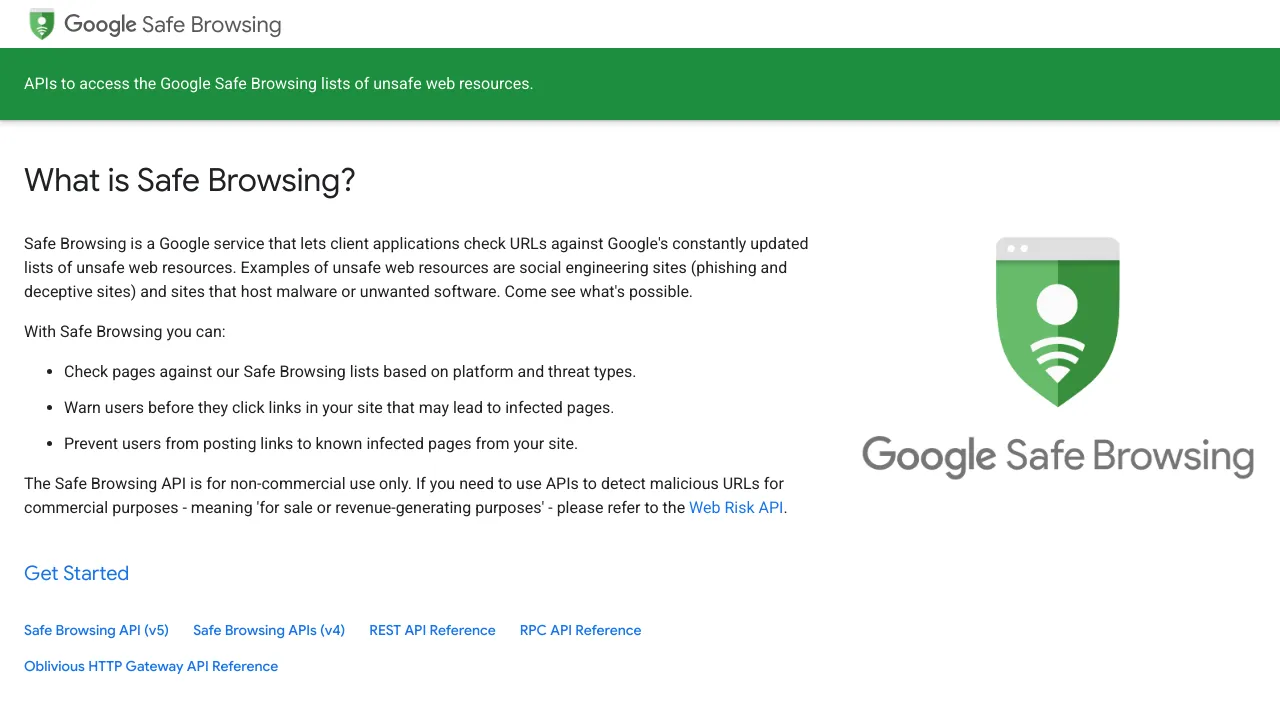Image resolution: width=1280 pixels, height=720 pixels.
Task: Open Safe Browsing APIs (v4) link
Action: 269,630
